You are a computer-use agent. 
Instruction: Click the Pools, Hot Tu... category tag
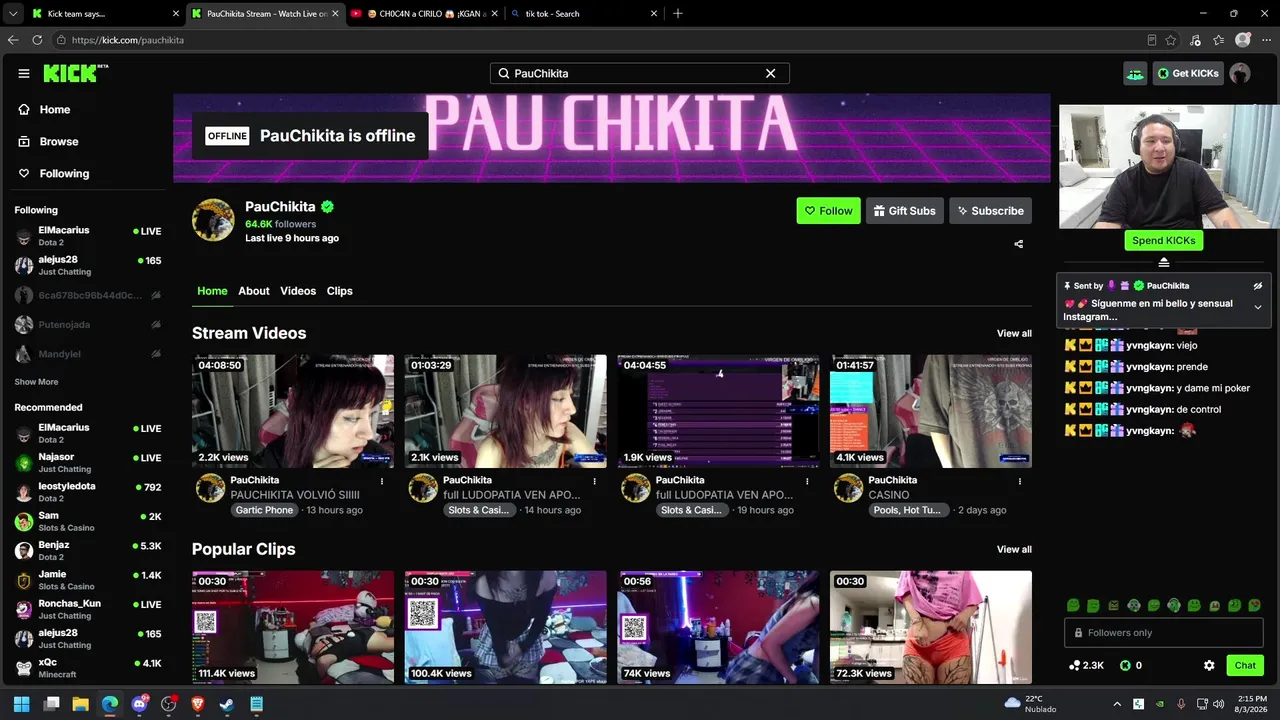click(x=907, y=510)
